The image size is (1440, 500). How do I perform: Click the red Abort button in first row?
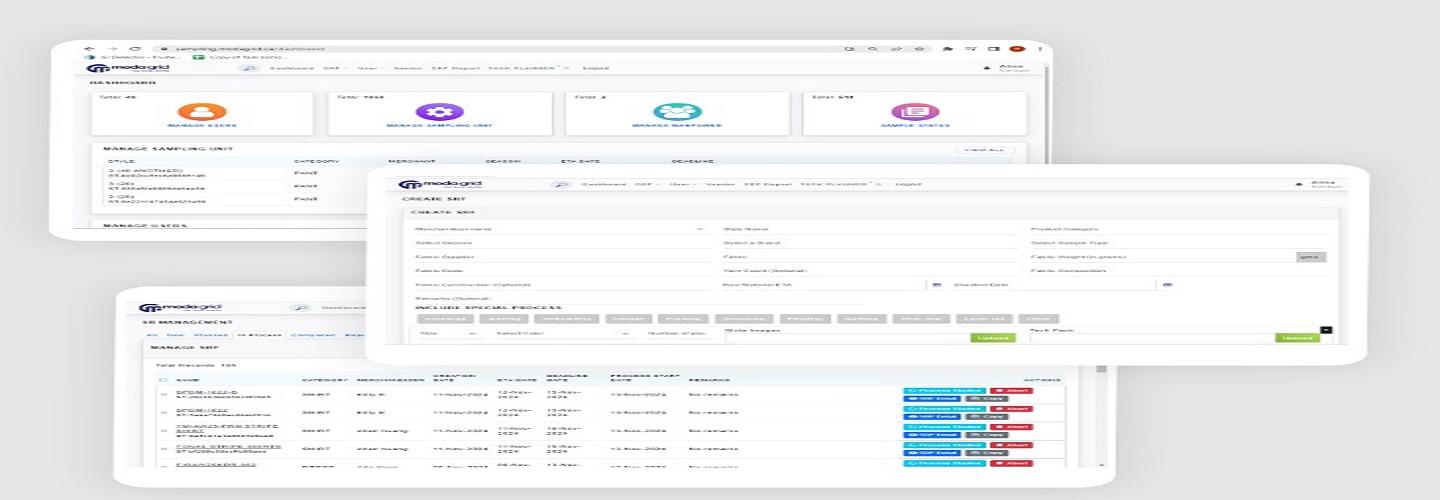(1013, 391)
